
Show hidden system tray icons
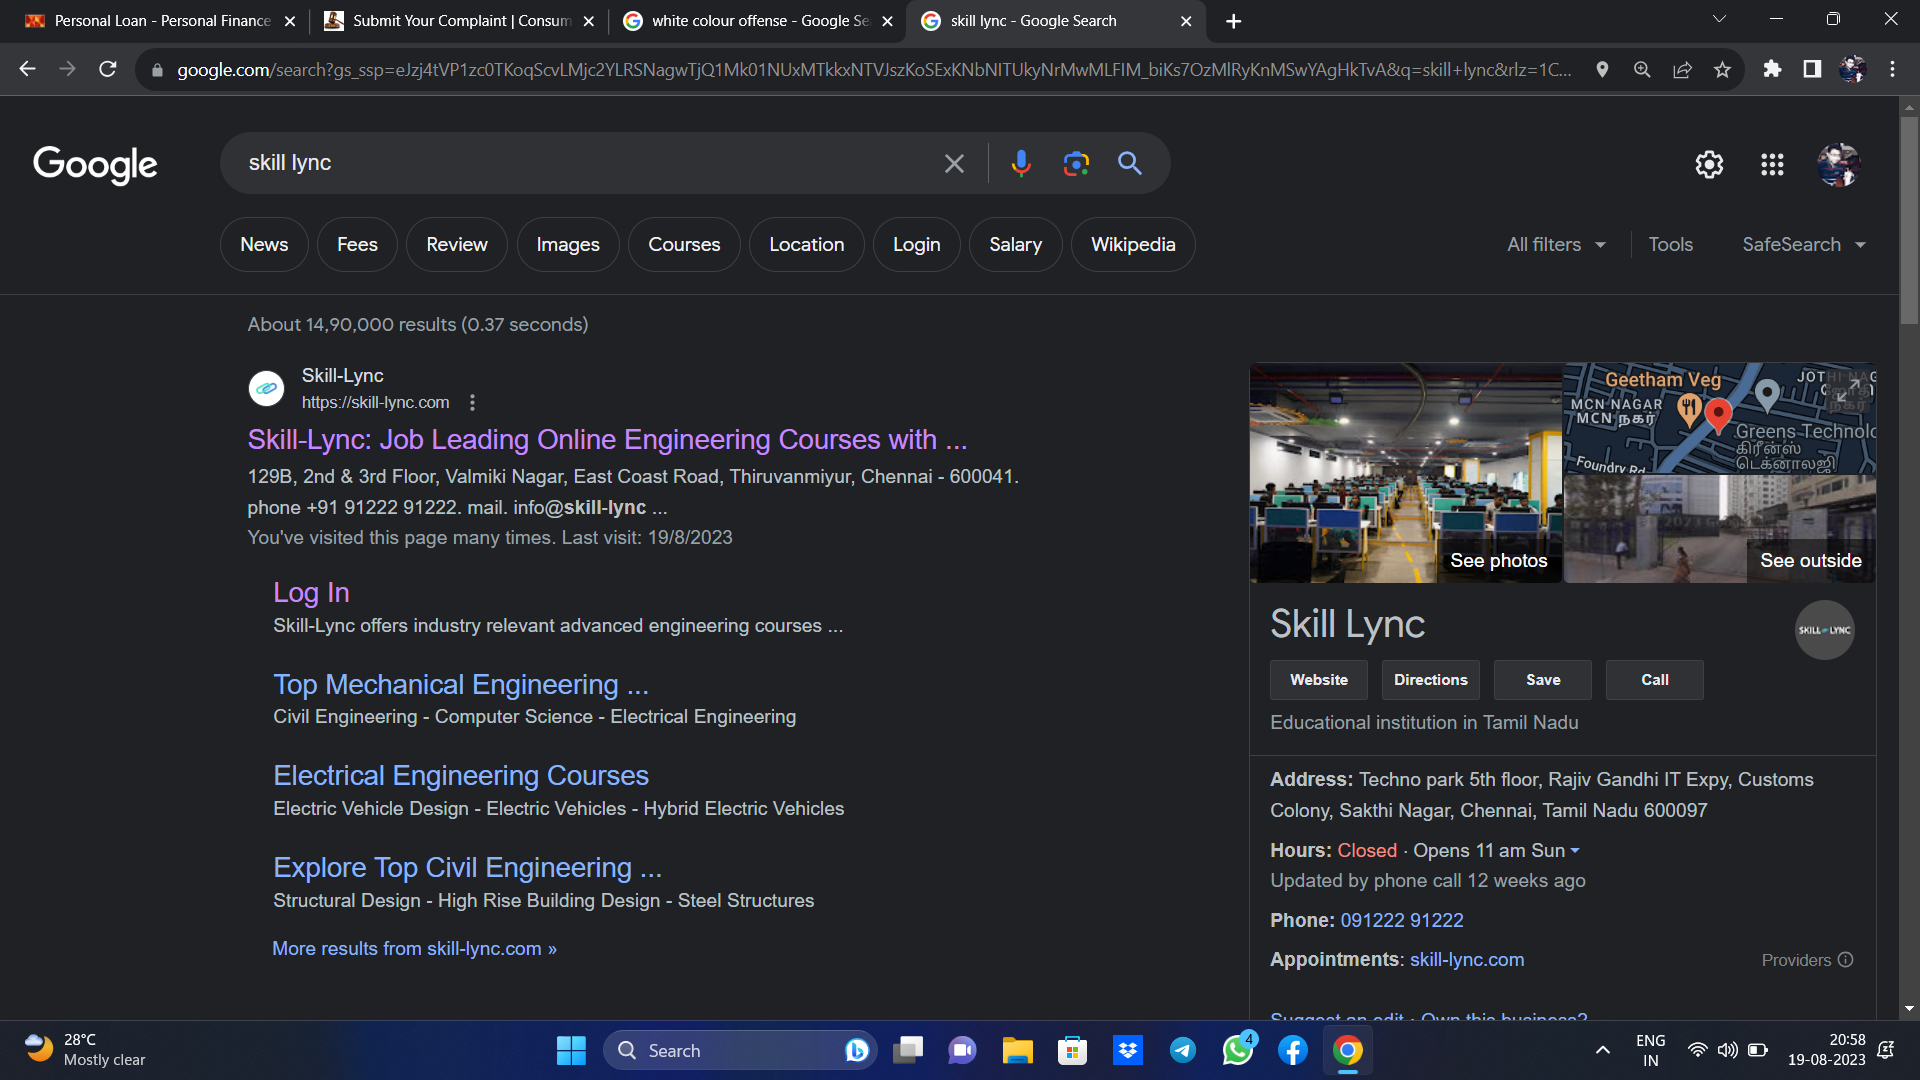[1602, 1050]
